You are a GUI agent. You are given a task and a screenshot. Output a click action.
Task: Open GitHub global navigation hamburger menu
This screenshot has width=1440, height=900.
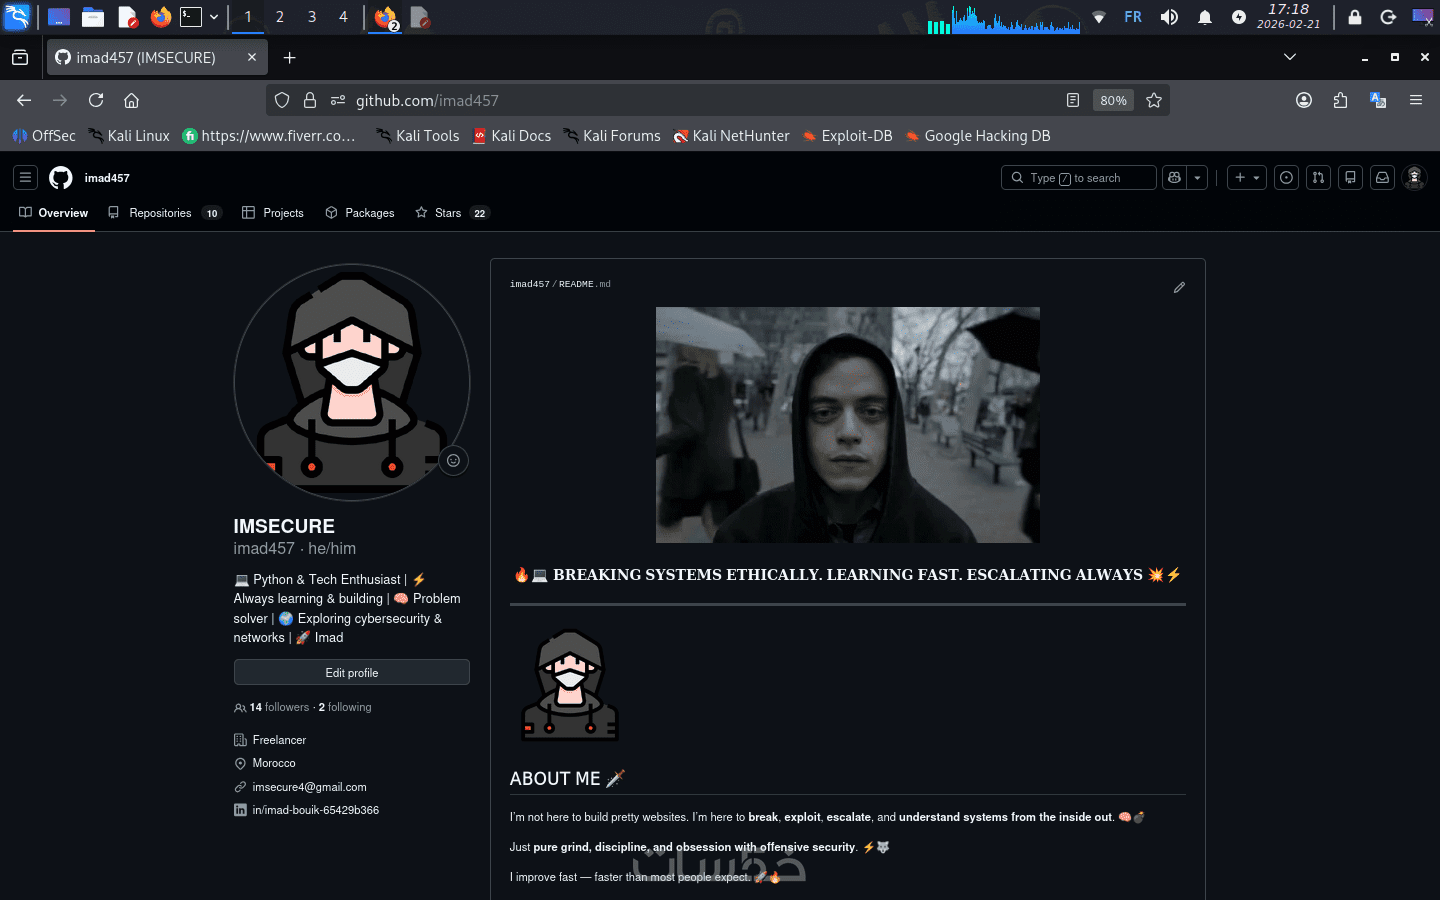pos(25,177)
